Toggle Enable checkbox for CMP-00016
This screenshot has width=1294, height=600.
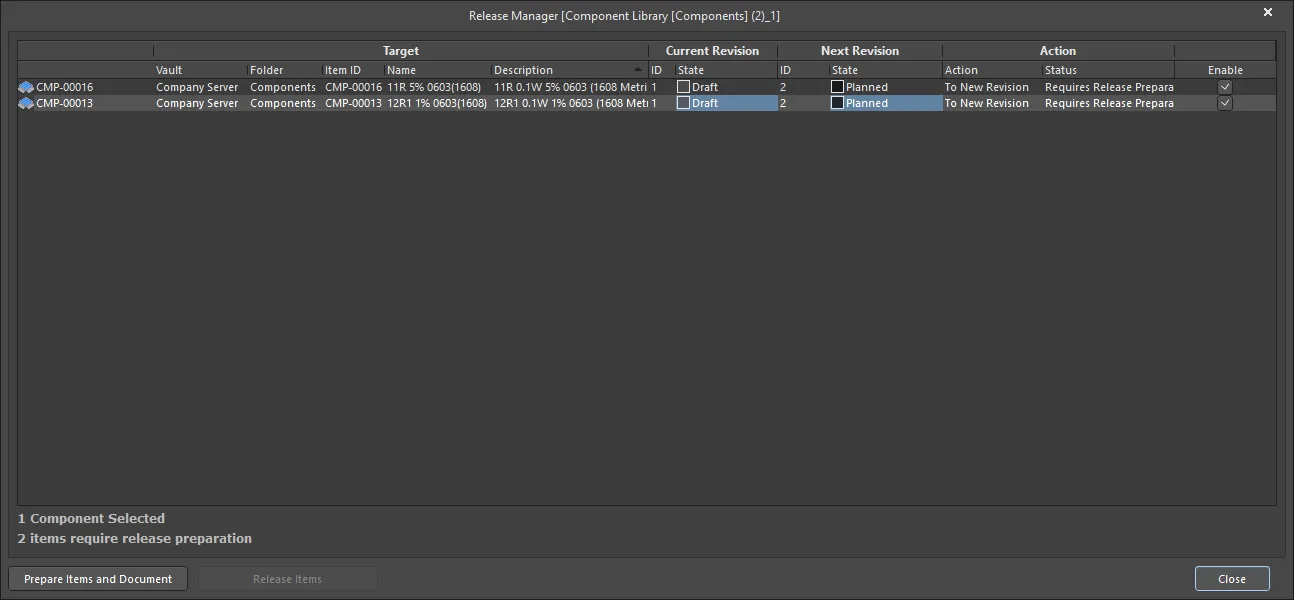[1225, 87]
